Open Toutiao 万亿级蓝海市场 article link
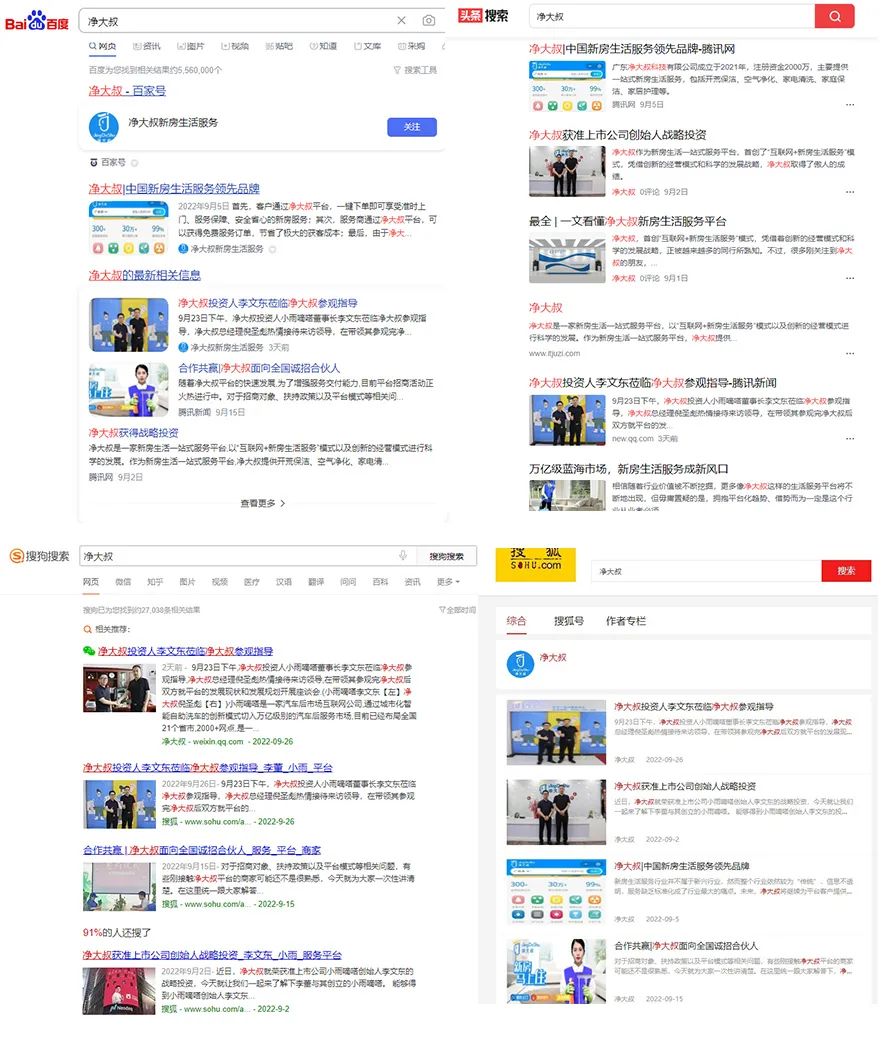 click(x=629, y=469)
